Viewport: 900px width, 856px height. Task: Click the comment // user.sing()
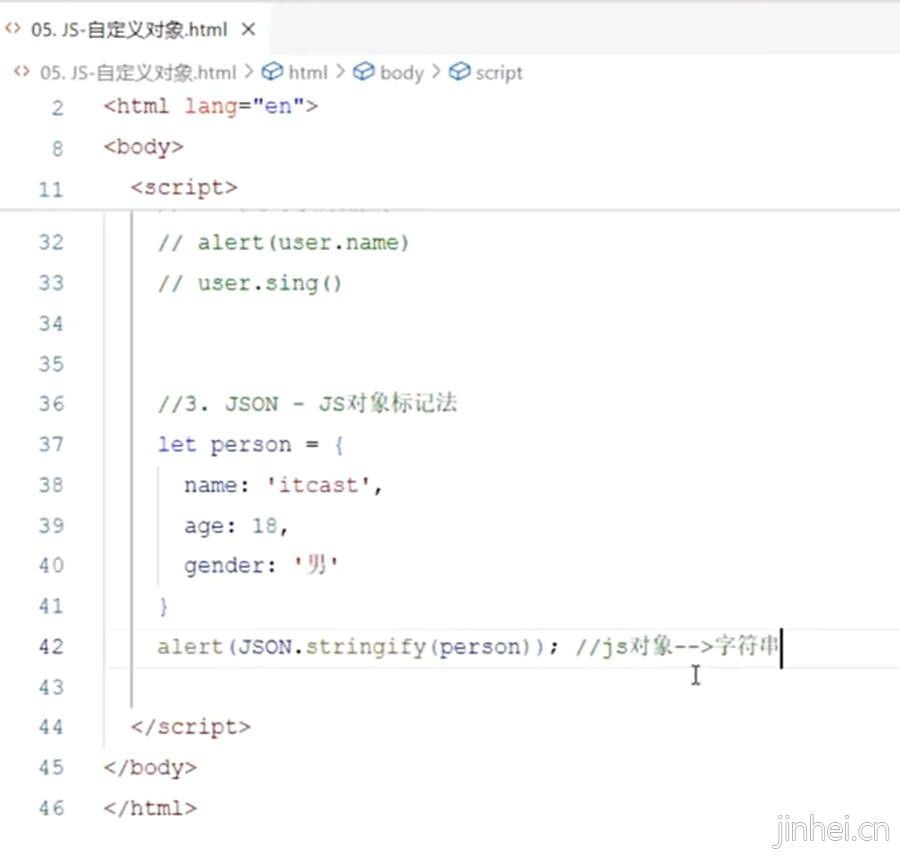click(x=250, y=284)
